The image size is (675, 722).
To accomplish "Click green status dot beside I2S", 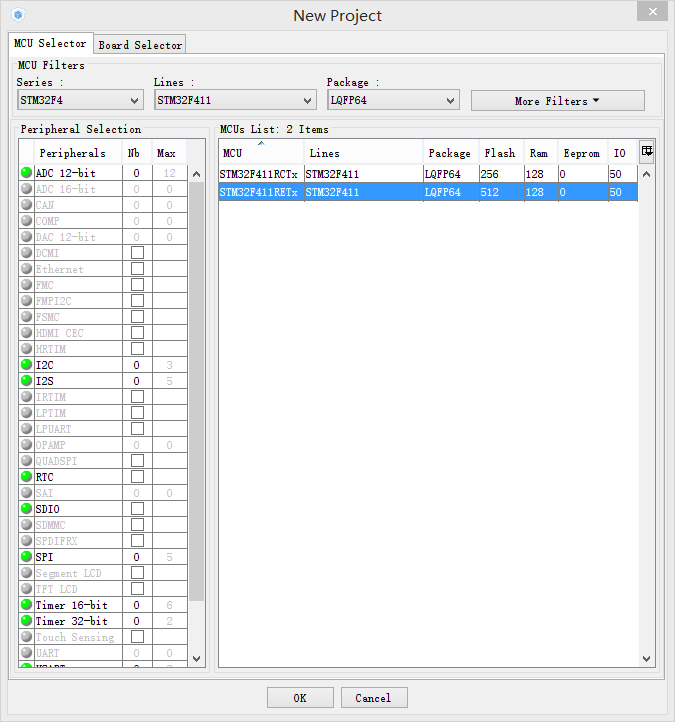I will [26, 380].
